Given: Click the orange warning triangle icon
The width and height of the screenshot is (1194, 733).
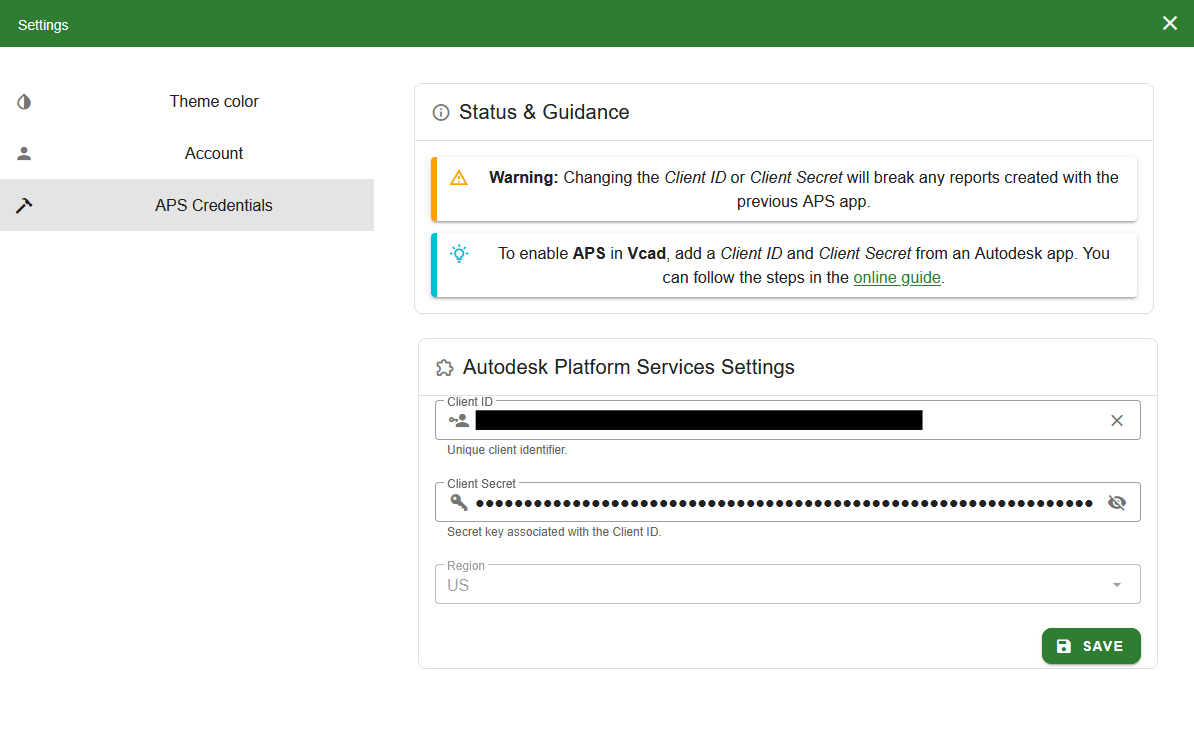Looking at the screenshot, I should pos(459,178).
